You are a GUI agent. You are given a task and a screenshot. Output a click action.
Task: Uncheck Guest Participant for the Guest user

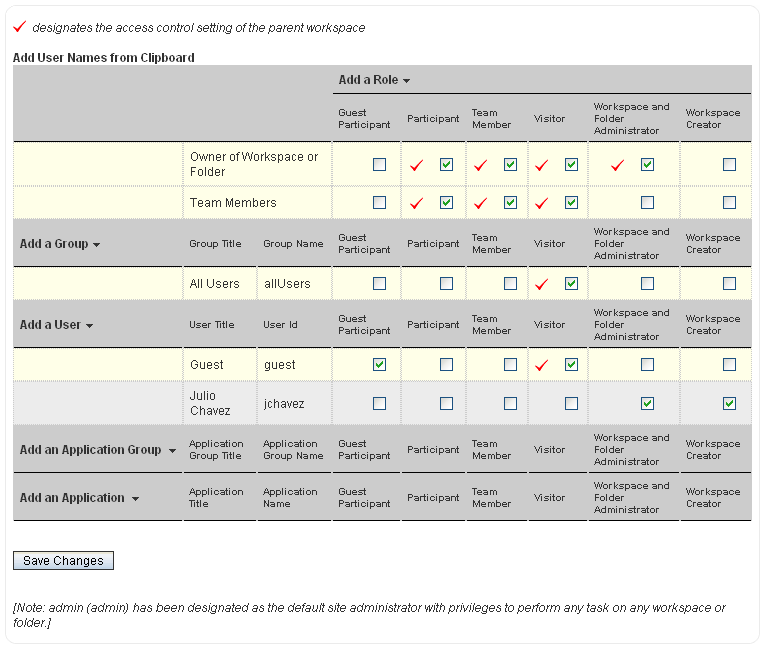pyautogui.click(x=379, y=365)
